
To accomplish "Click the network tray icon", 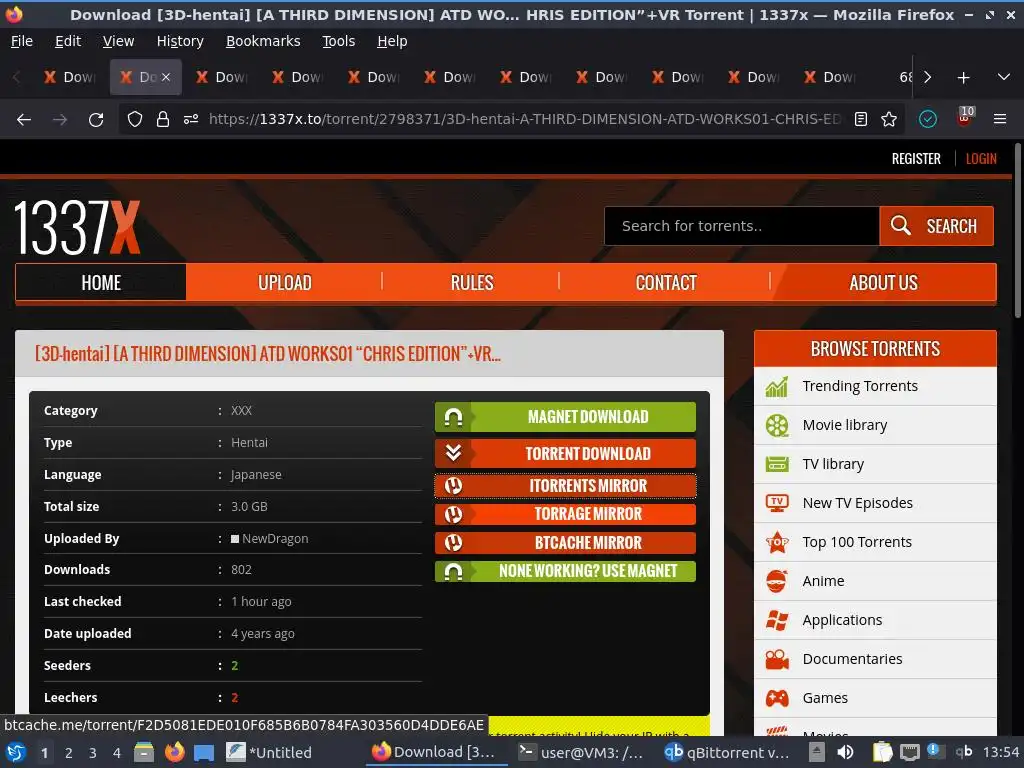I will (910, 752).
